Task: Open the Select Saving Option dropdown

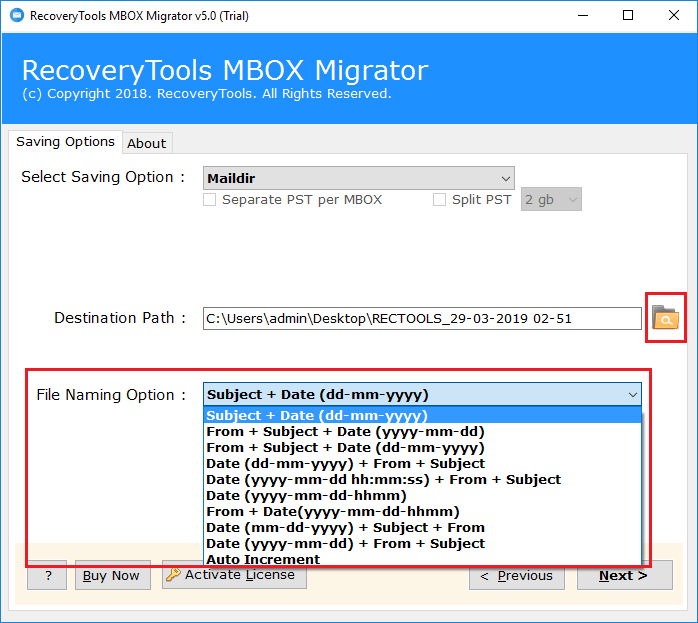Action: click(x=359, y=178)
